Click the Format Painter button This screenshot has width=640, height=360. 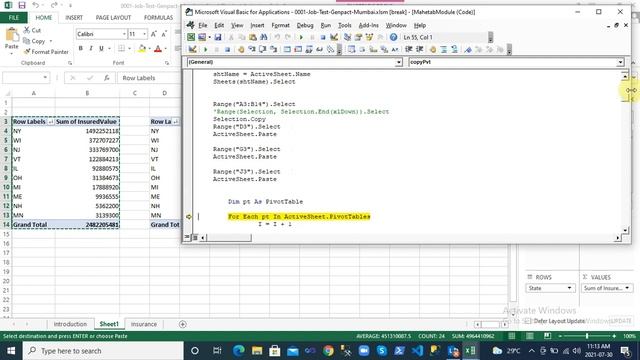pos(46,52)
